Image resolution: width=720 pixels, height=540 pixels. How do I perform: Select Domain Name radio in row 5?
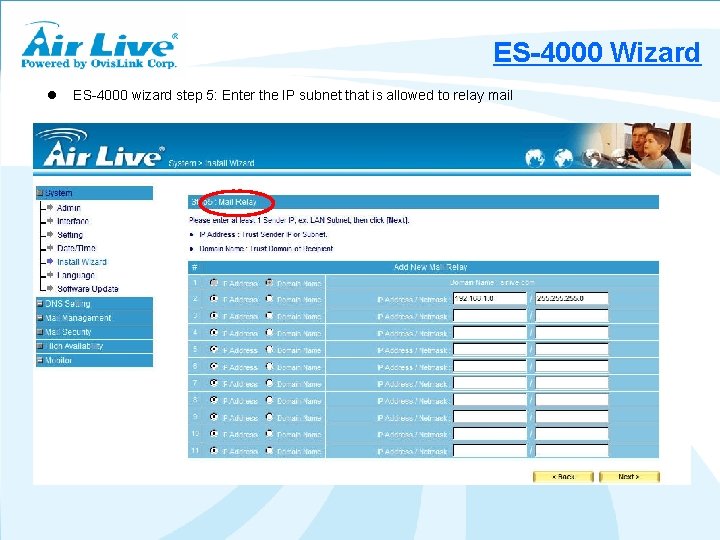pos(270,349)
